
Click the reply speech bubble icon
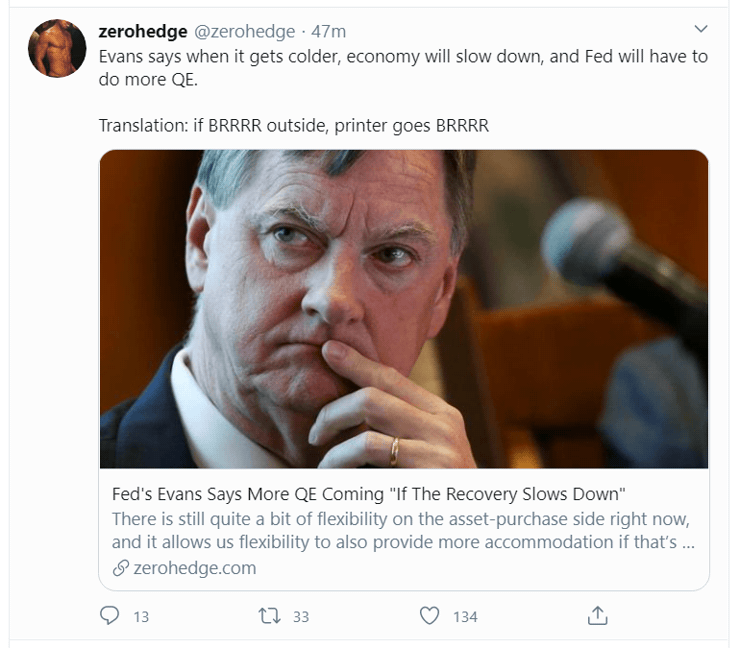tap(110, 616)
